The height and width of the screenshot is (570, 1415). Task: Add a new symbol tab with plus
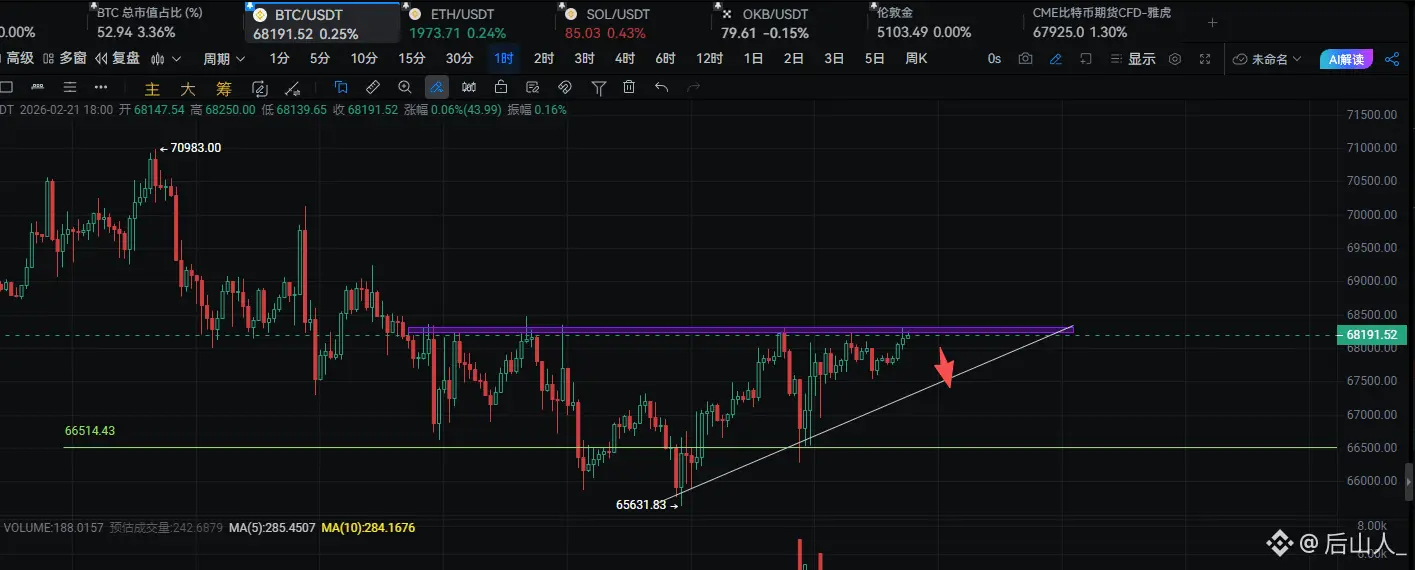point(1213,22)
